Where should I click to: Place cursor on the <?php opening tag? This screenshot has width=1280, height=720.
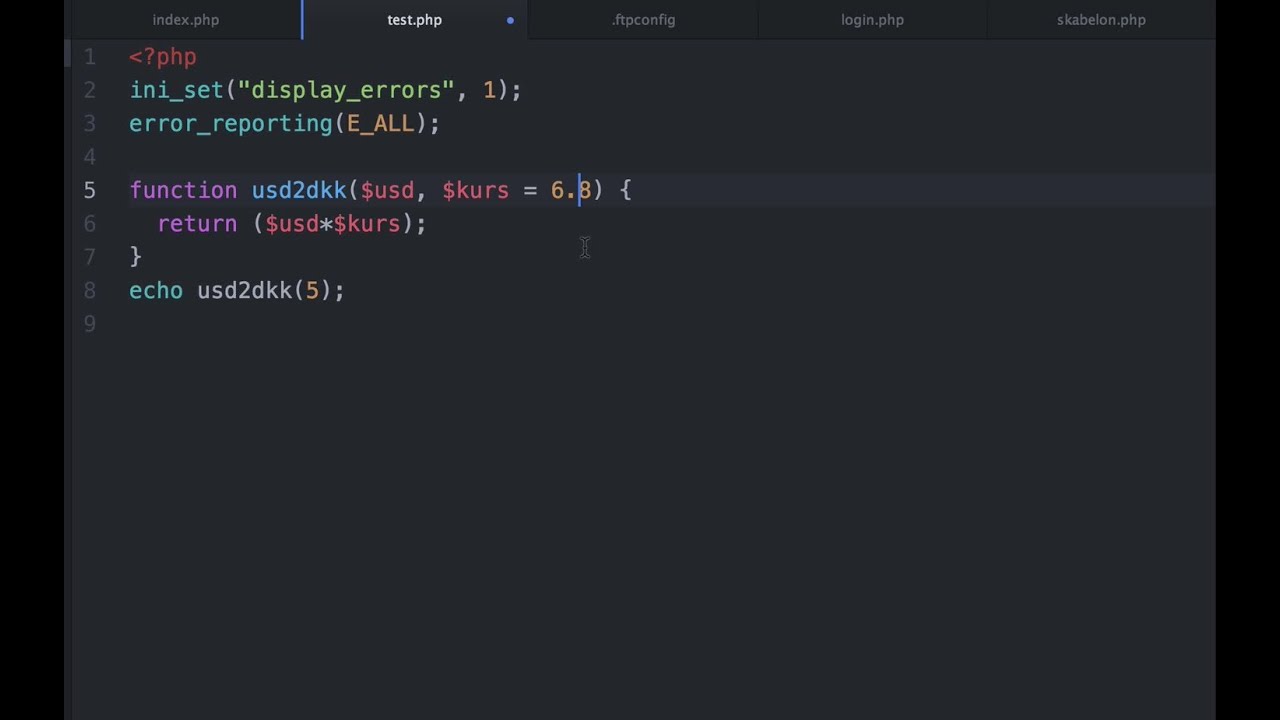coord(162,57)
